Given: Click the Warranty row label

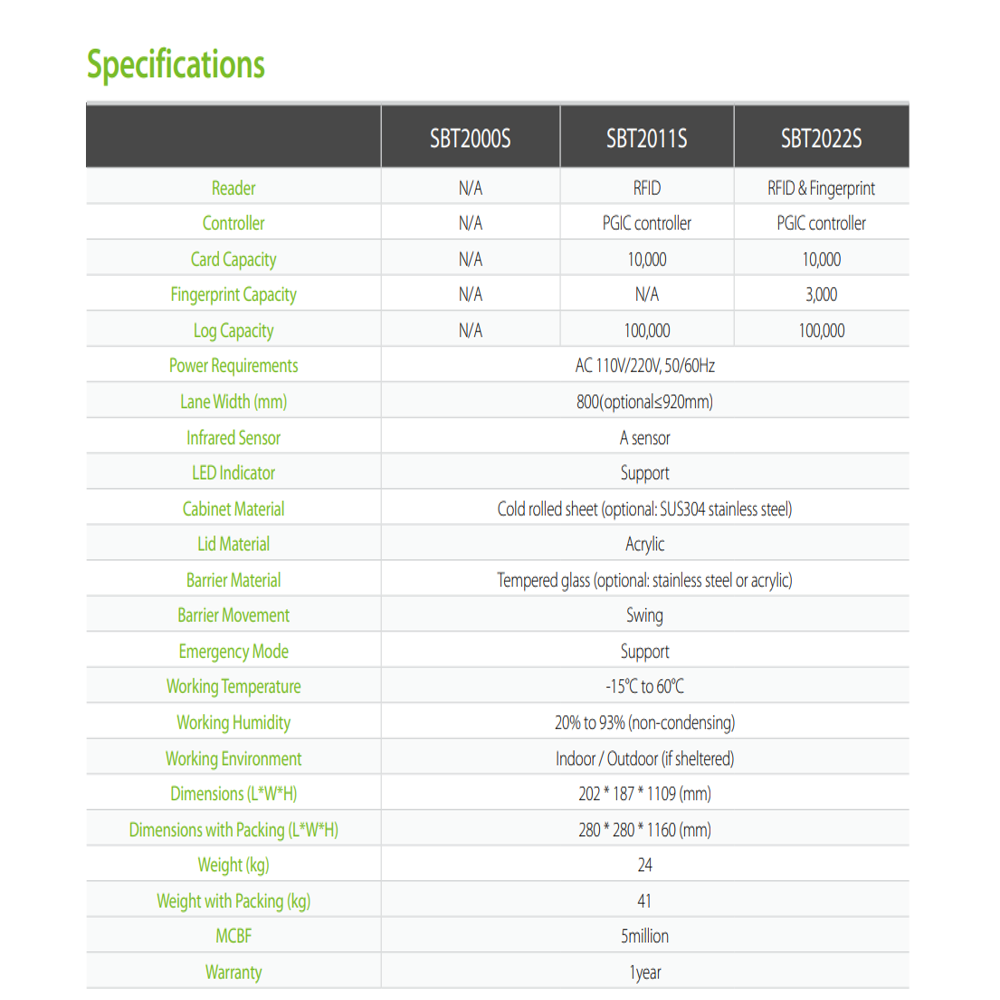Looking at the screenshot, I should click(x=233, y=972).
